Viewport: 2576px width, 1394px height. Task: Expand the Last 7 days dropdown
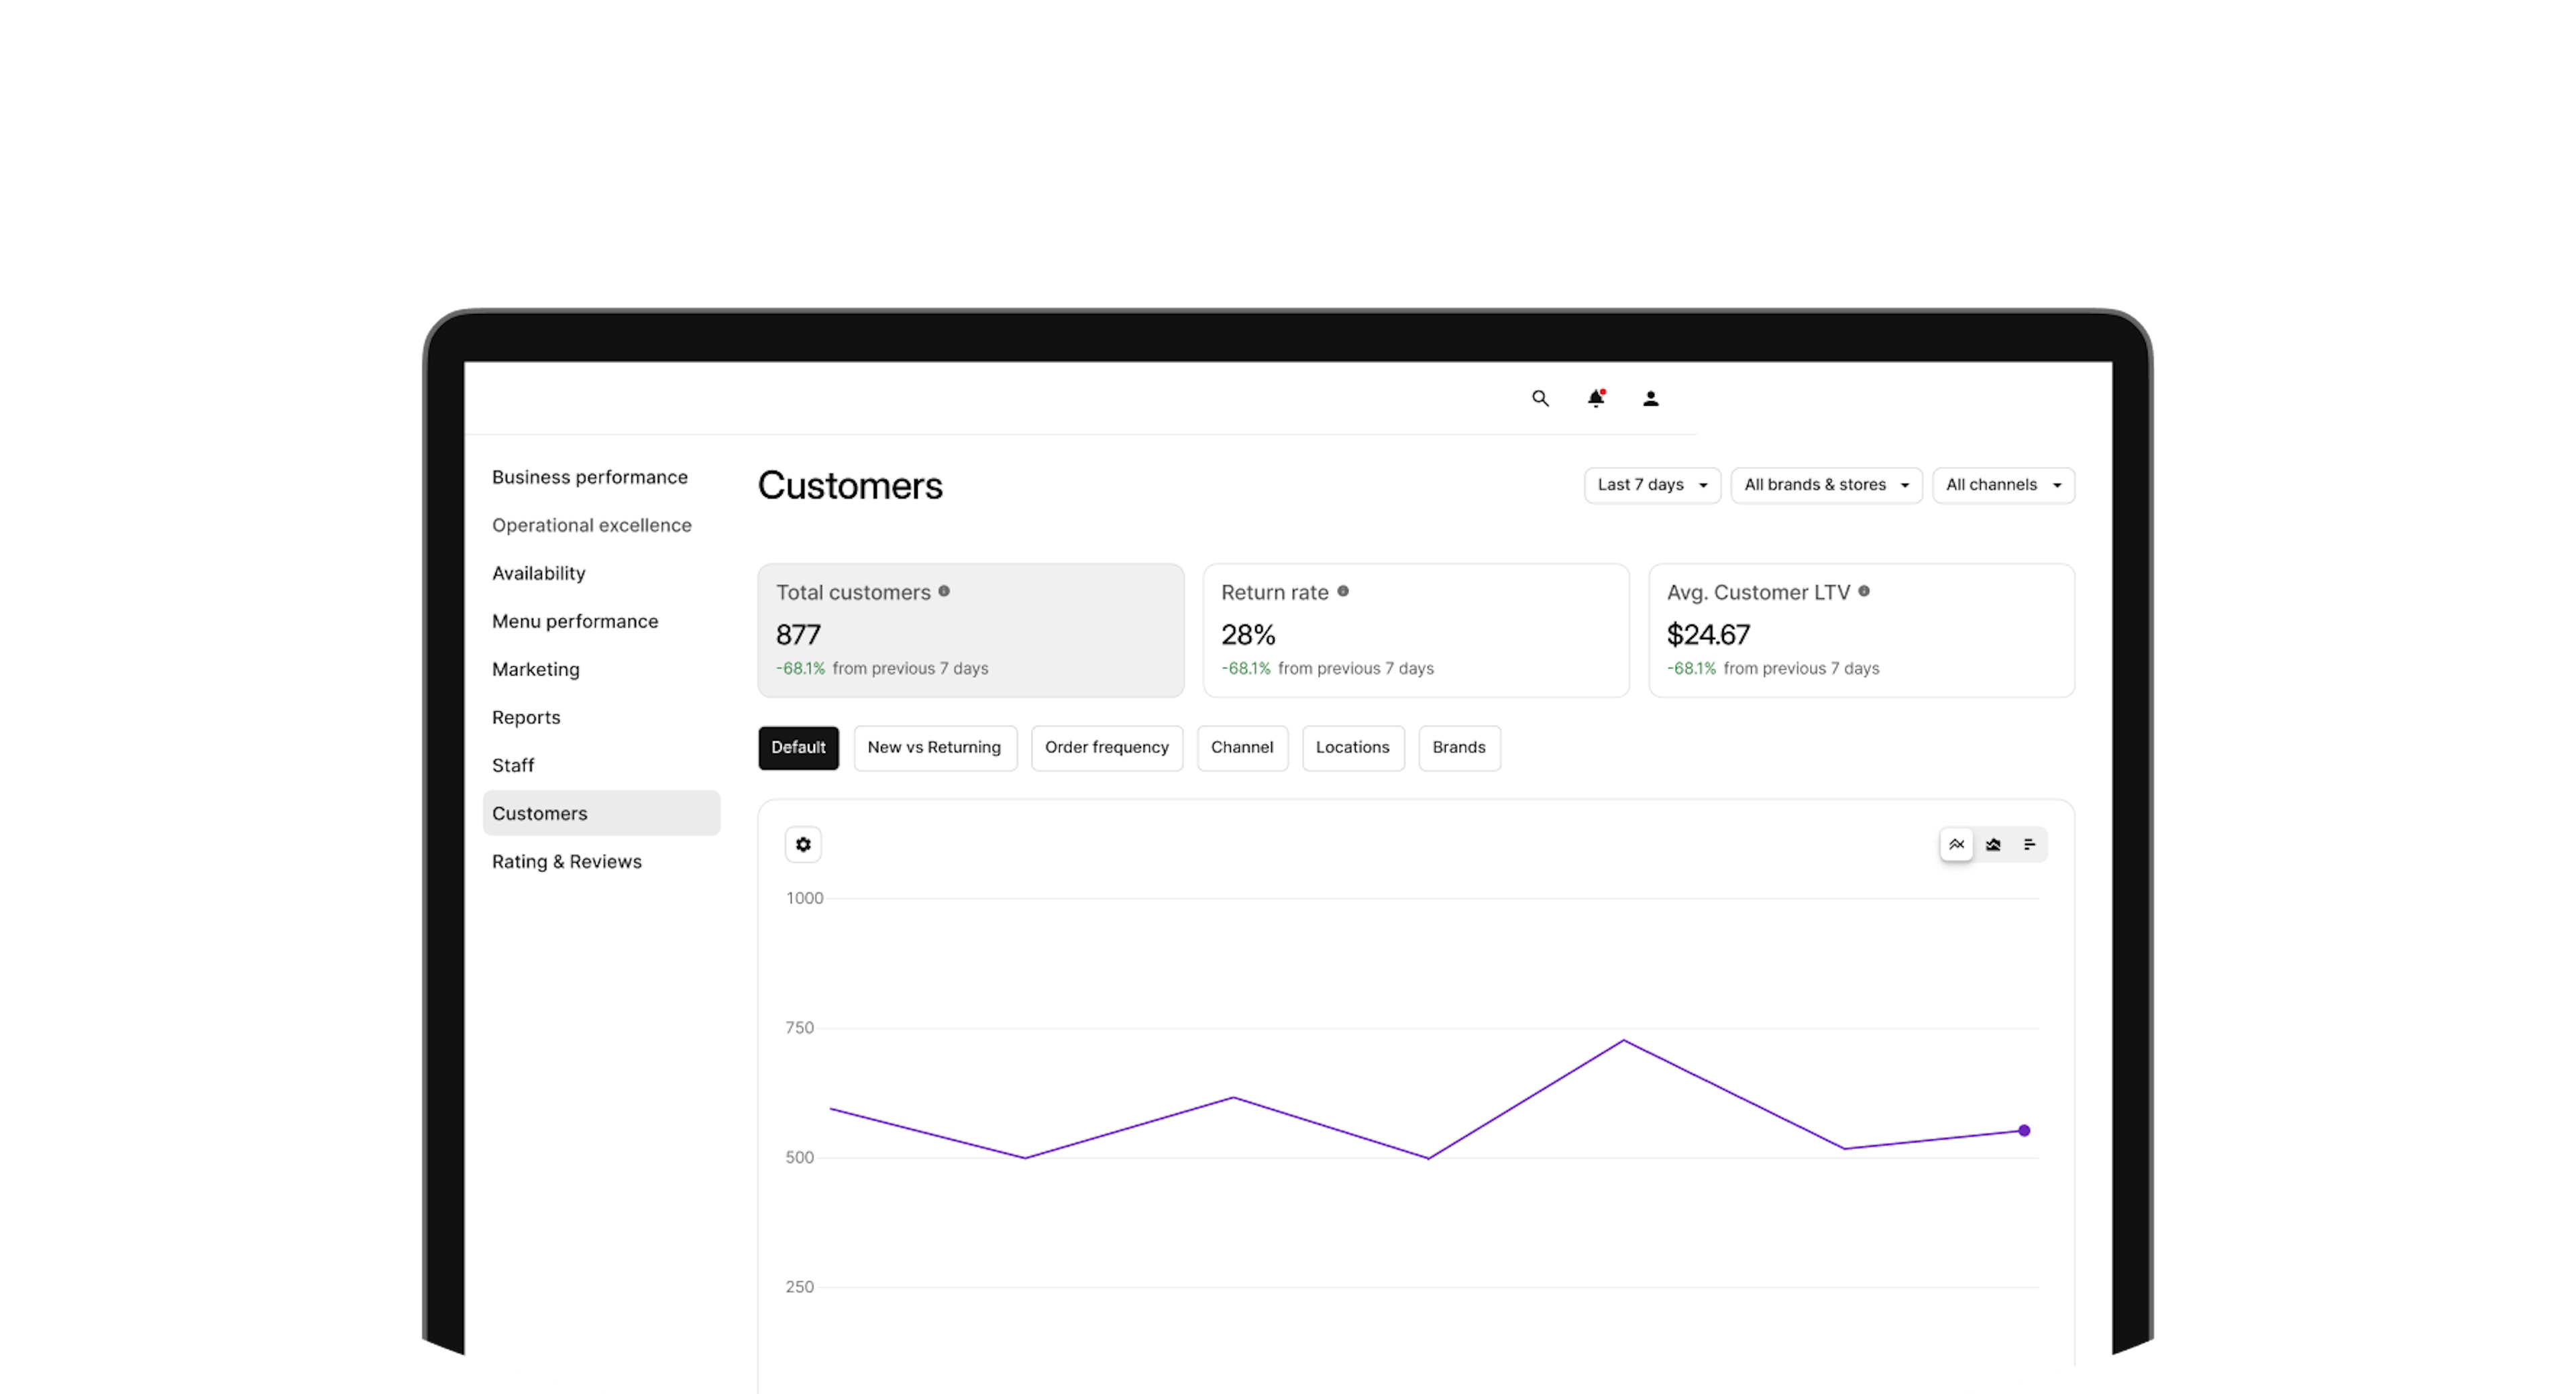pos(1652,485)
